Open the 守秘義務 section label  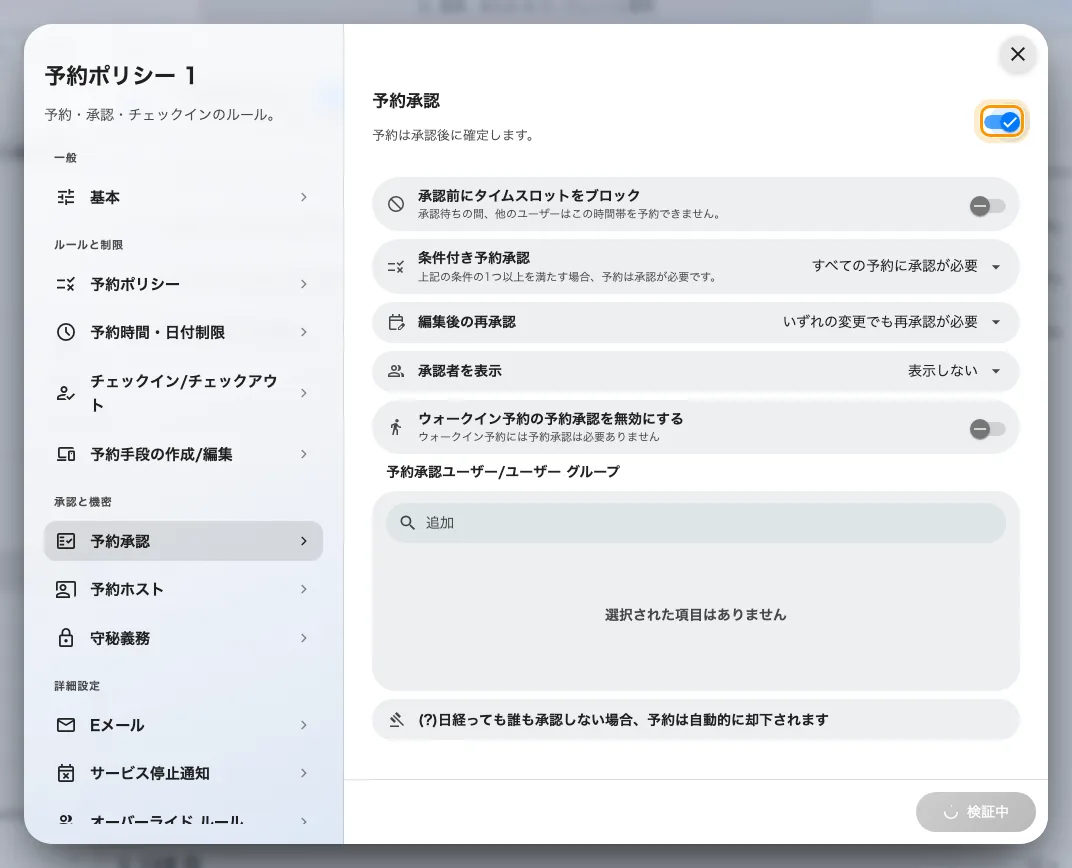point(120,638)
